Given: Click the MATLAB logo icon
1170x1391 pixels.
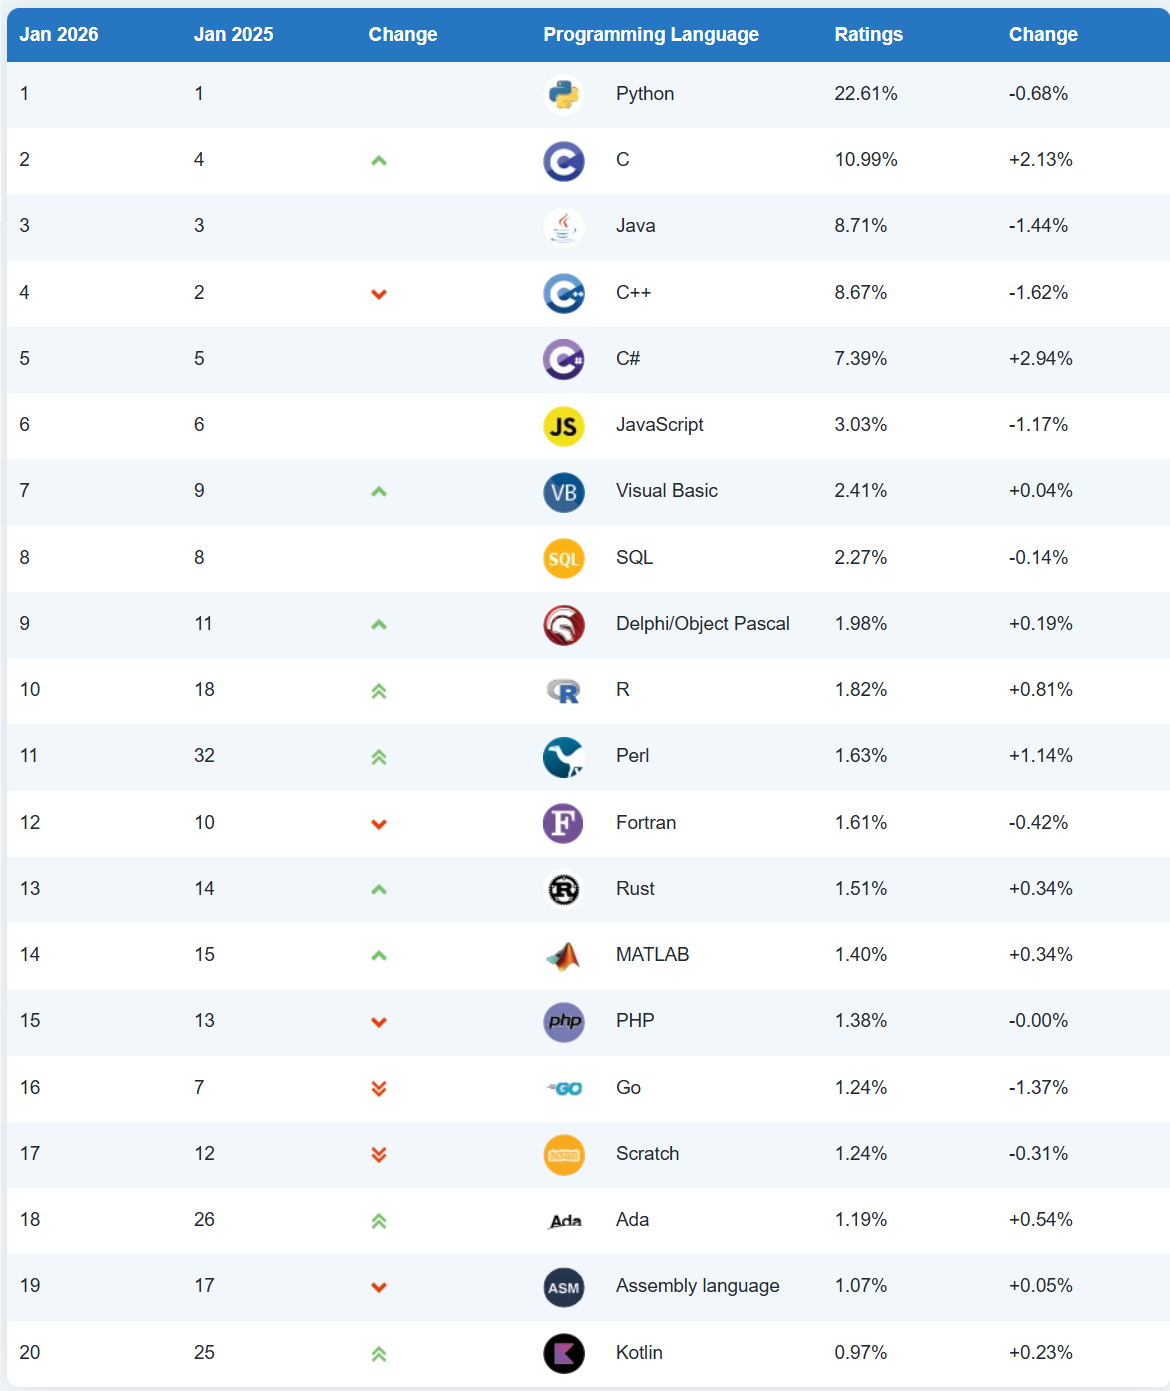Looking at the screenshot, I should pos(563,956).
